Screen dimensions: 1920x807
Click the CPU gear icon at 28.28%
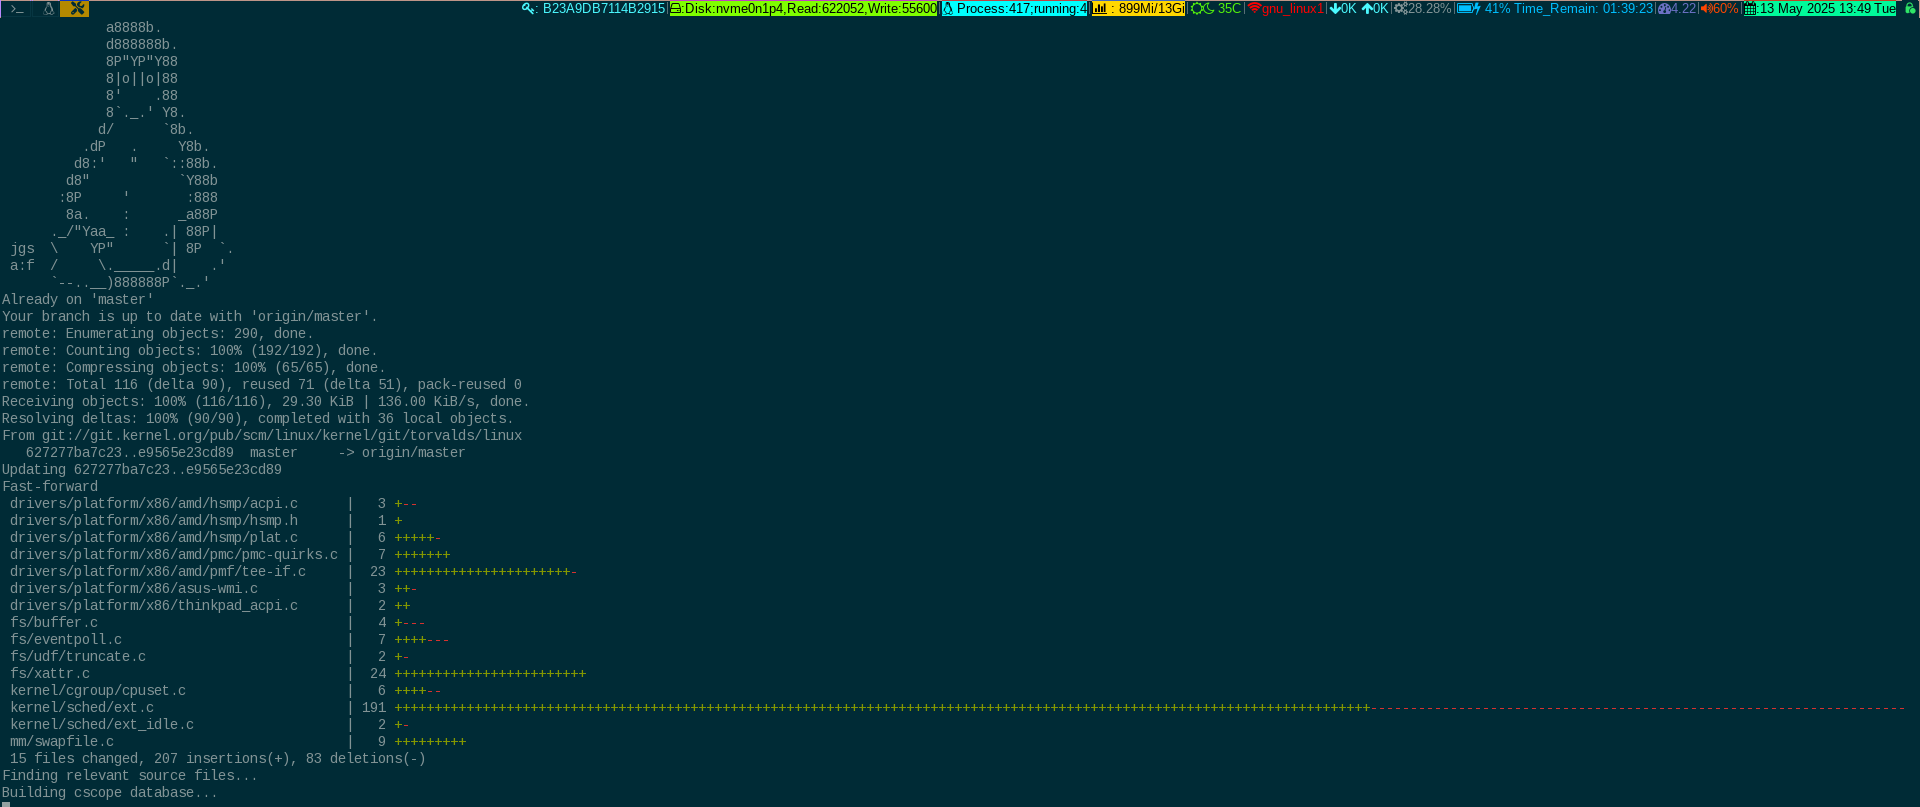coord(1400,8)
